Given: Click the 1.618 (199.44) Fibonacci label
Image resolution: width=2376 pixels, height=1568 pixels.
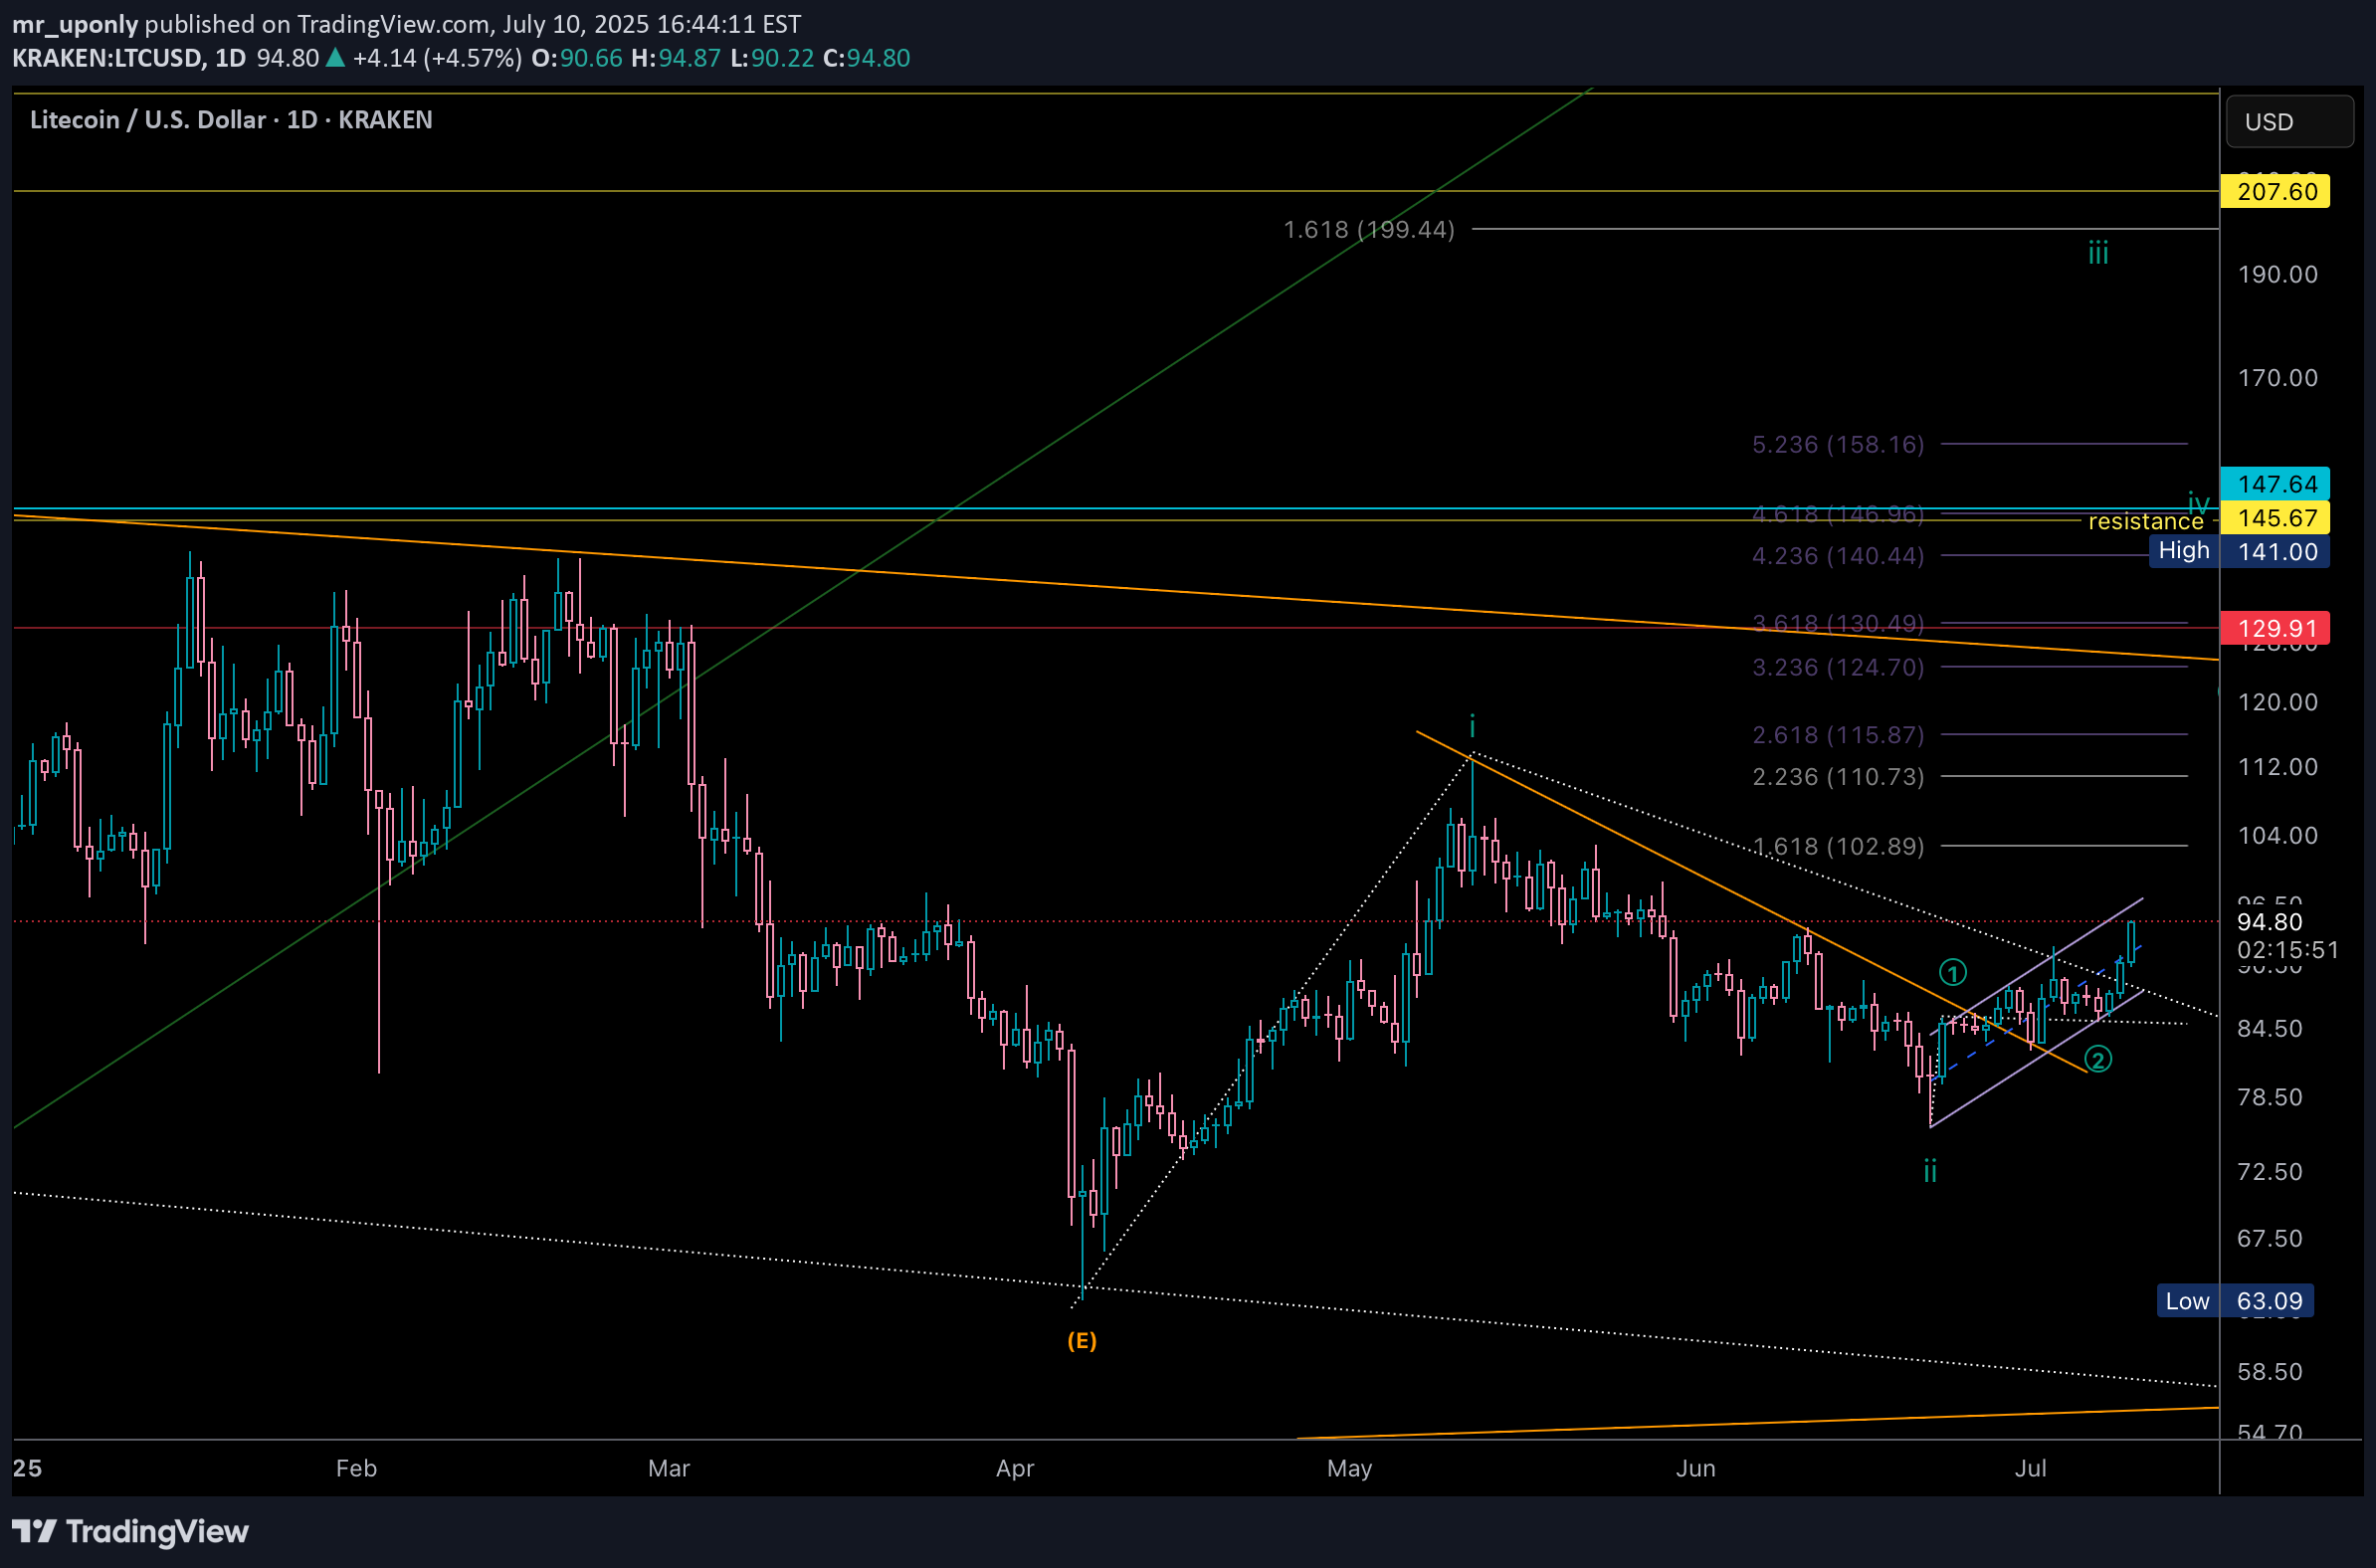Looking at the screenshot, I should [x=1369, y=230].
